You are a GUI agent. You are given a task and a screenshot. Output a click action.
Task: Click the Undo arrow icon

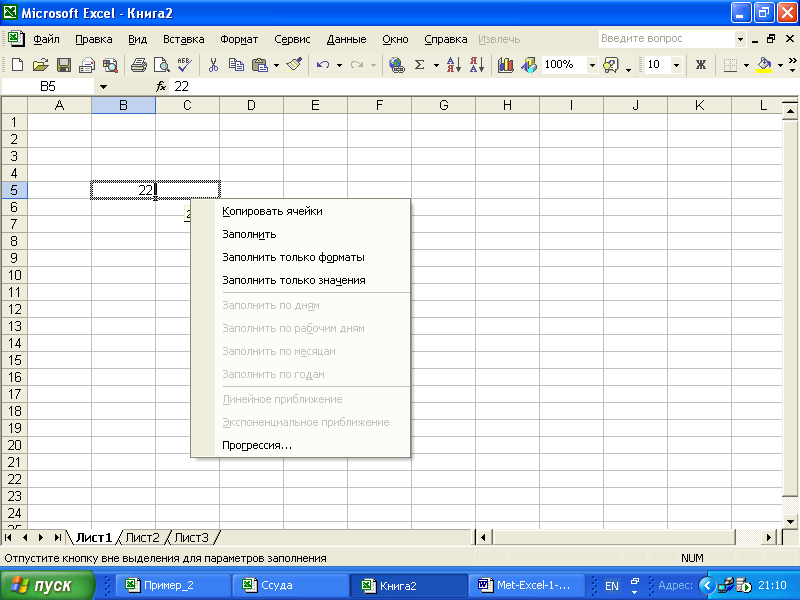point(322,65)
